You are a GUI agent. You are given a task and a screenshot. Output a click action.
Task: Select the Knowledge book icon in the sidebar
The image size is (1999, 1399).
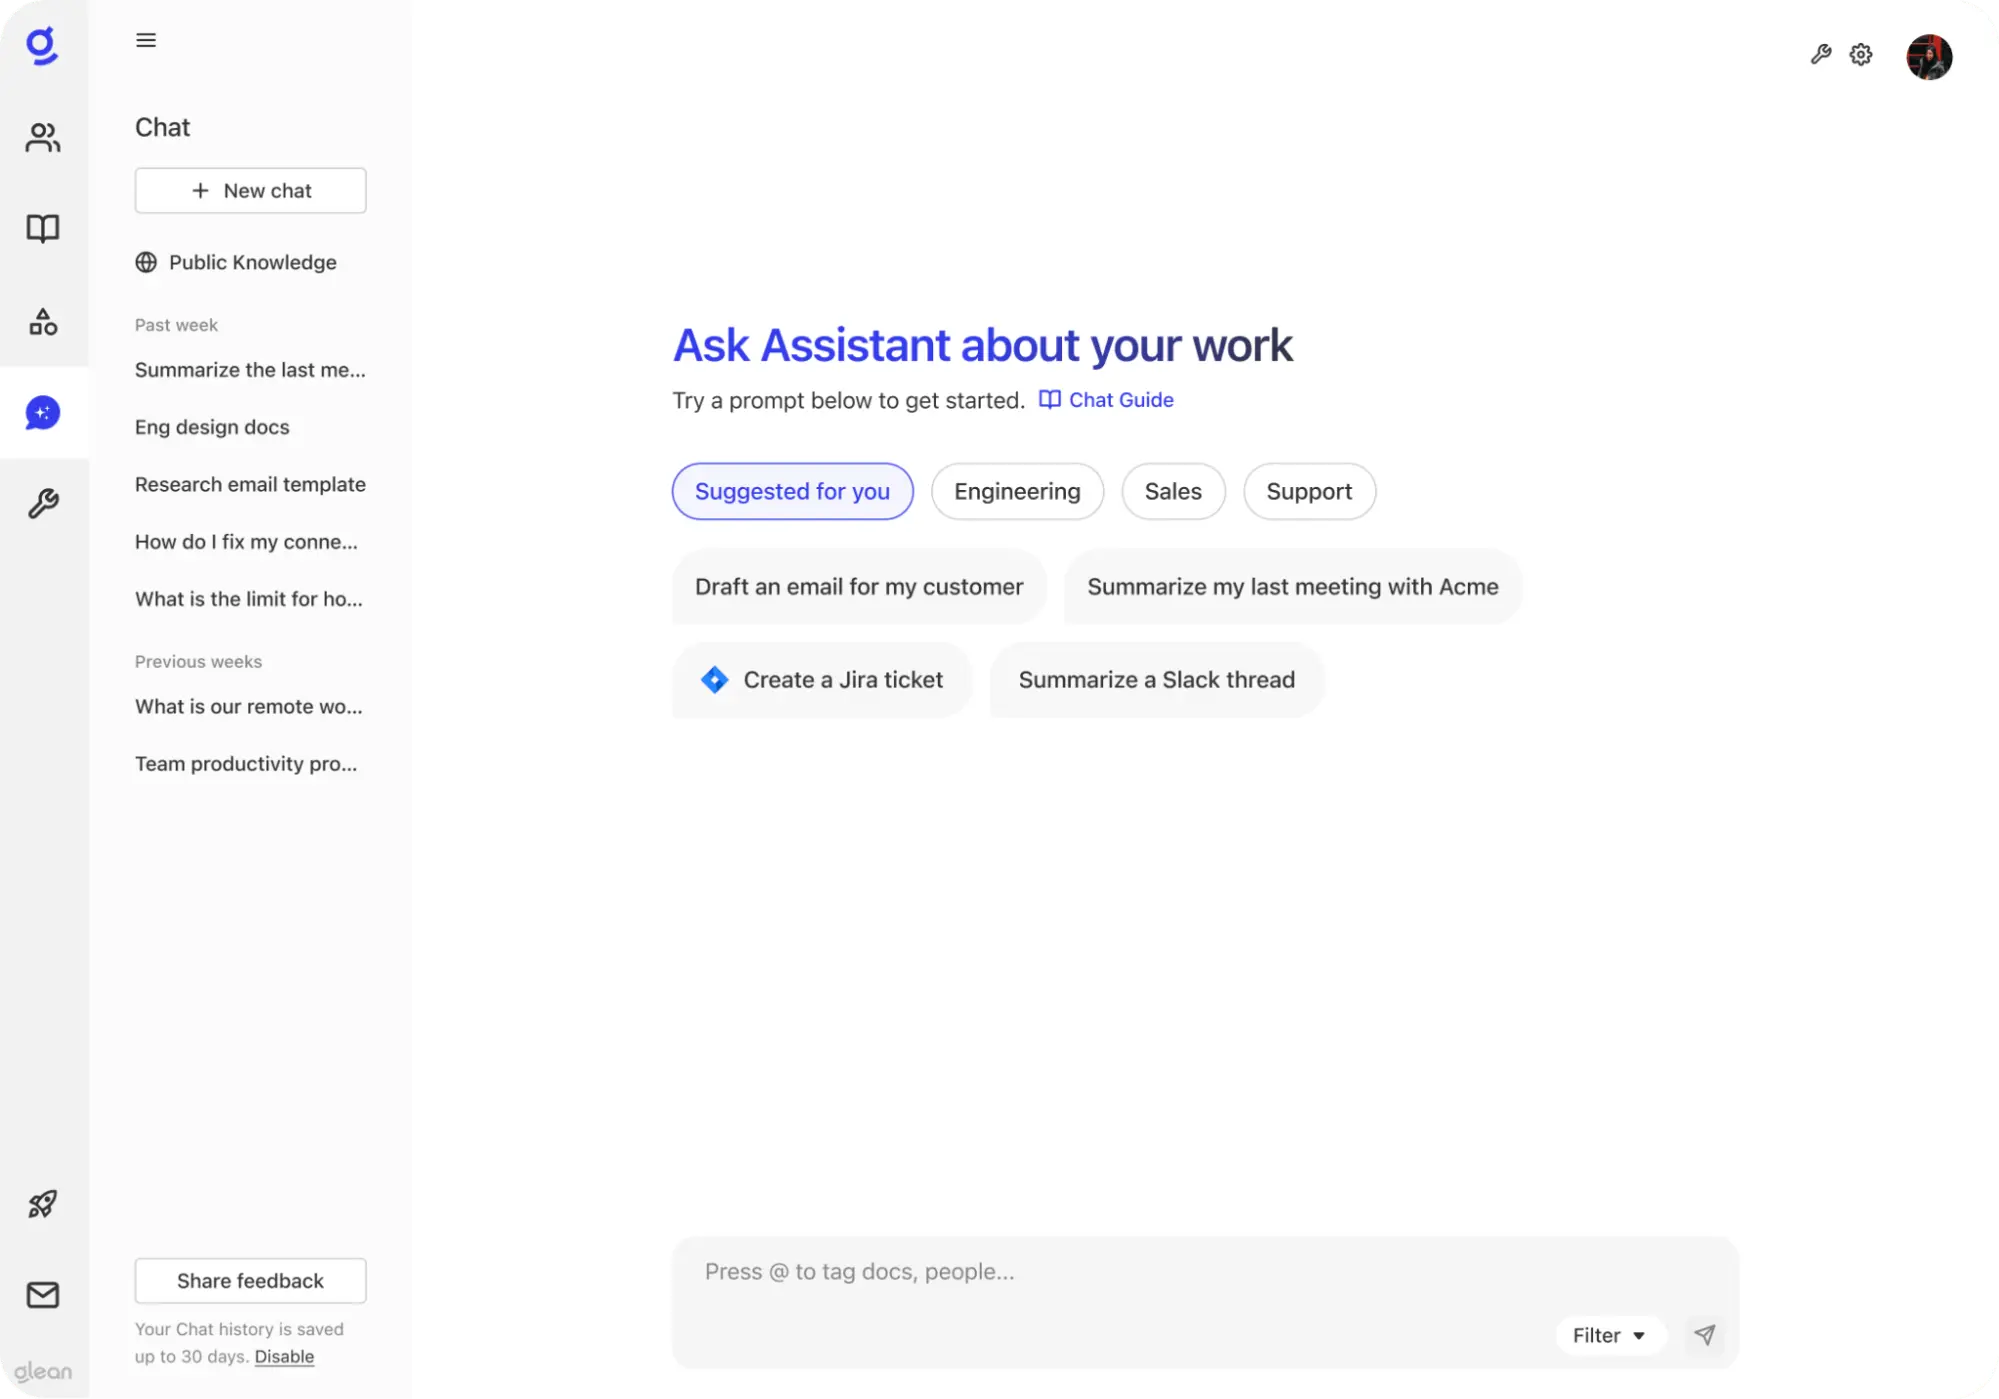pos(43,228)
